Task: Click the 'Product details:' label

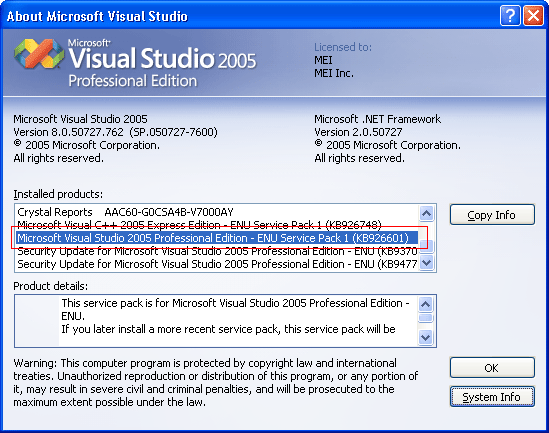Action: click(x=50, y=286)
